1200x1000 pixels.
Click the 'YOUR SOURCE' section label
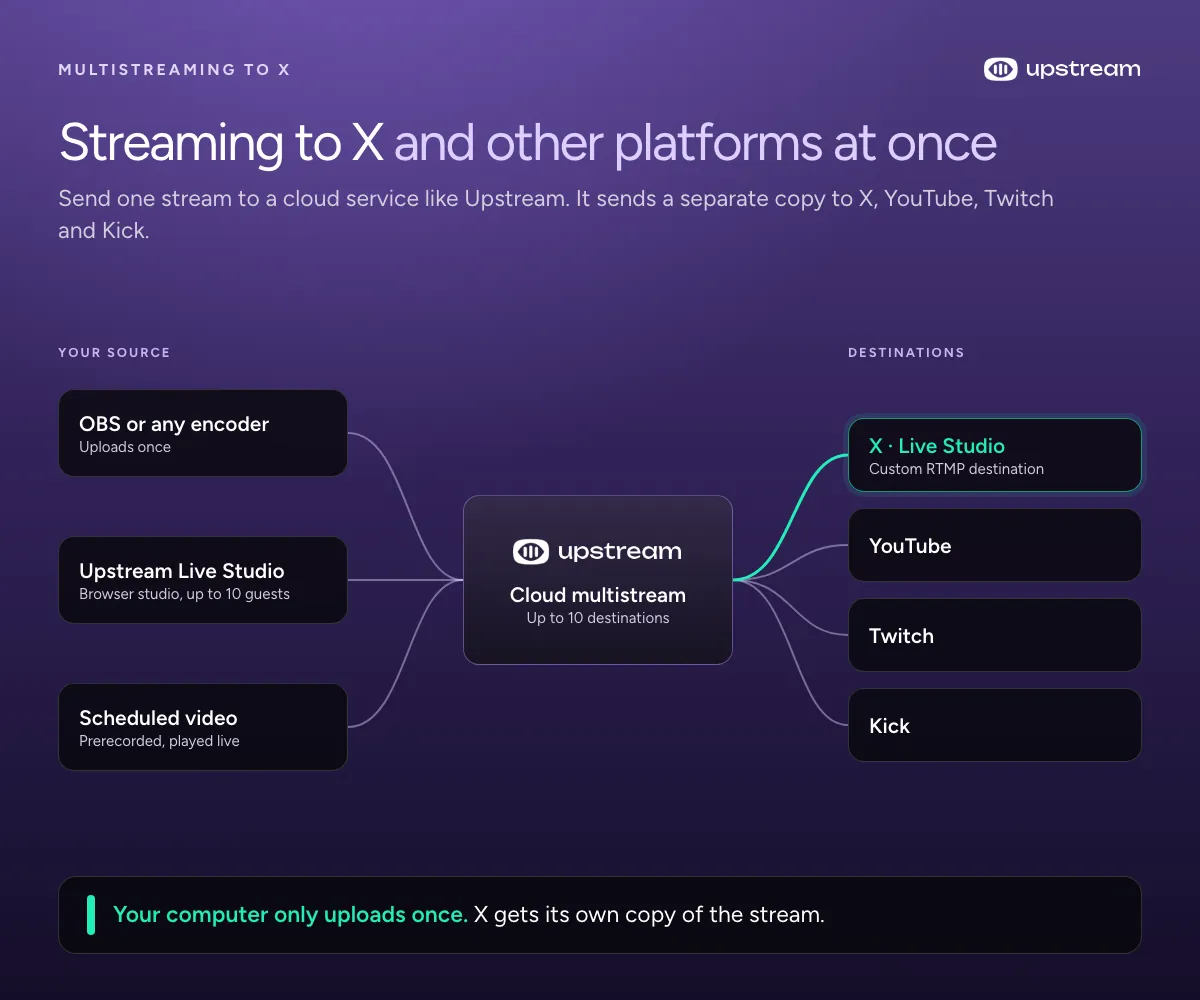[114, 352]
